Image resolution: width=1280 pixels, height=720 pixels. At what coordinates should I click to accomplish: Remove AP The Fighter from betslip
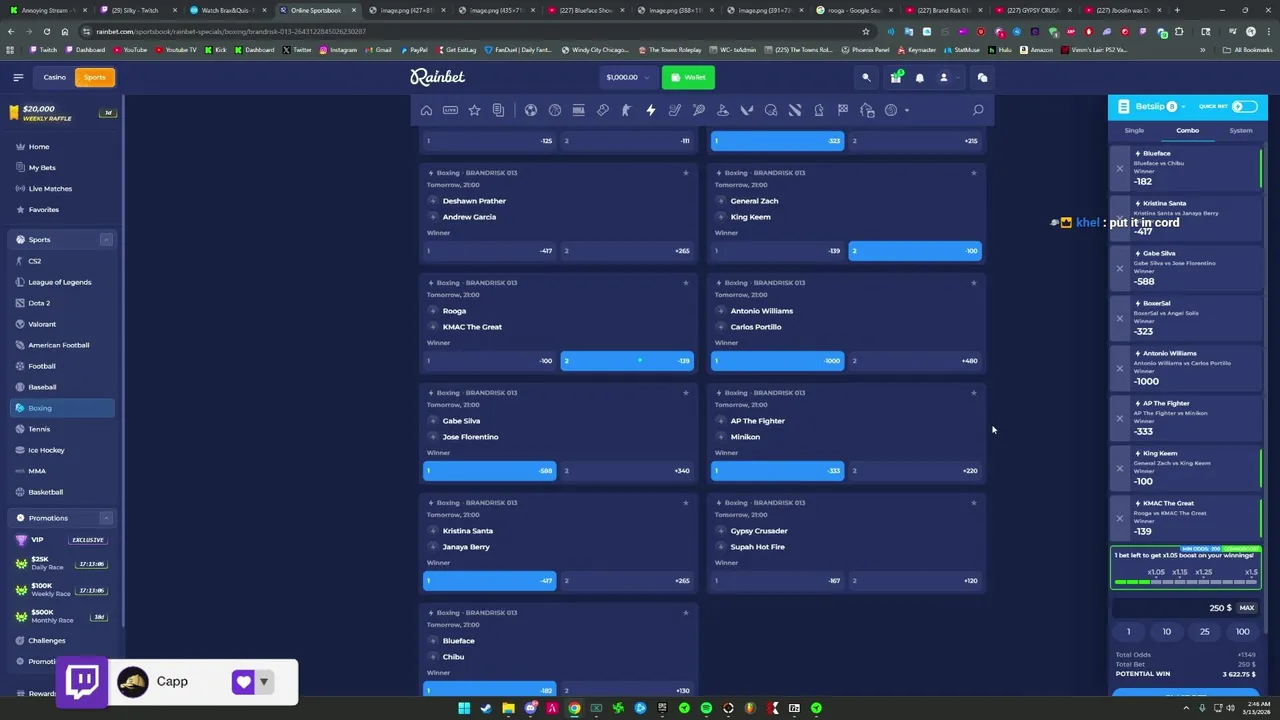click(1120, 418)
